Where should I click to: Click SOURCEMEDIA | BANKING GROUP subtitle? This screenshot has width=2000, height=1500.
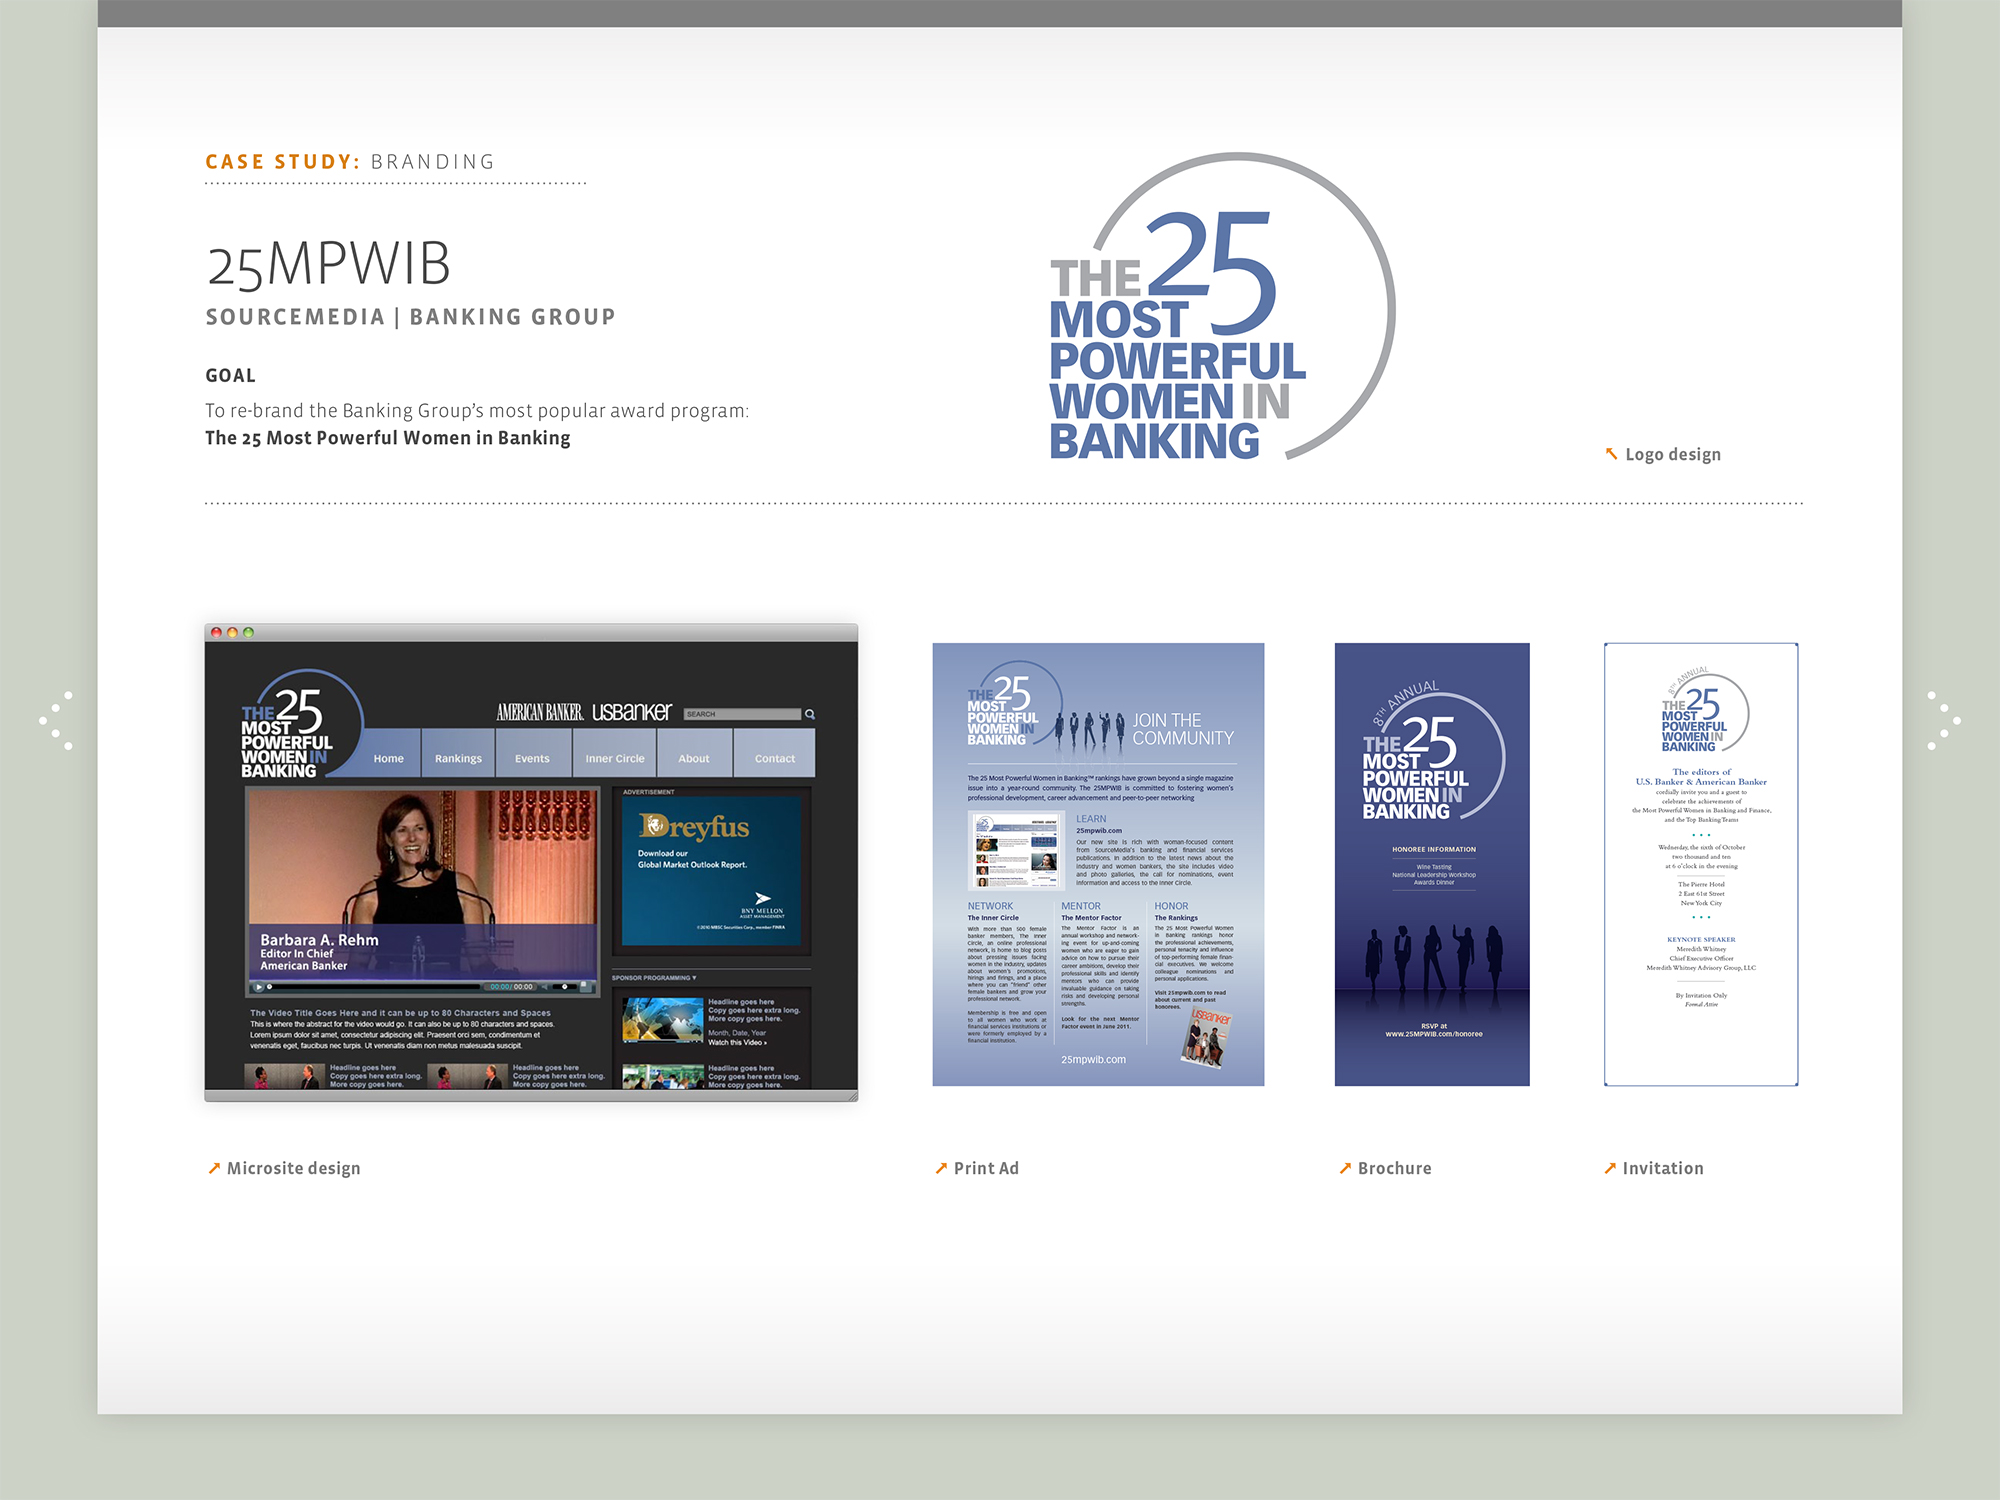410,317
